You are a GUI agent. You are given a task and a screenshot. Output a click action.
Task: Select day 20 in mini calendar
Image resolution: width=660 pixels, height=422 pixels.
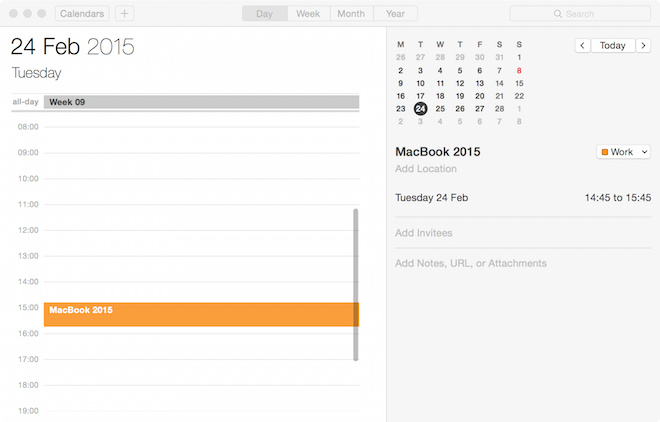point(479,96)
